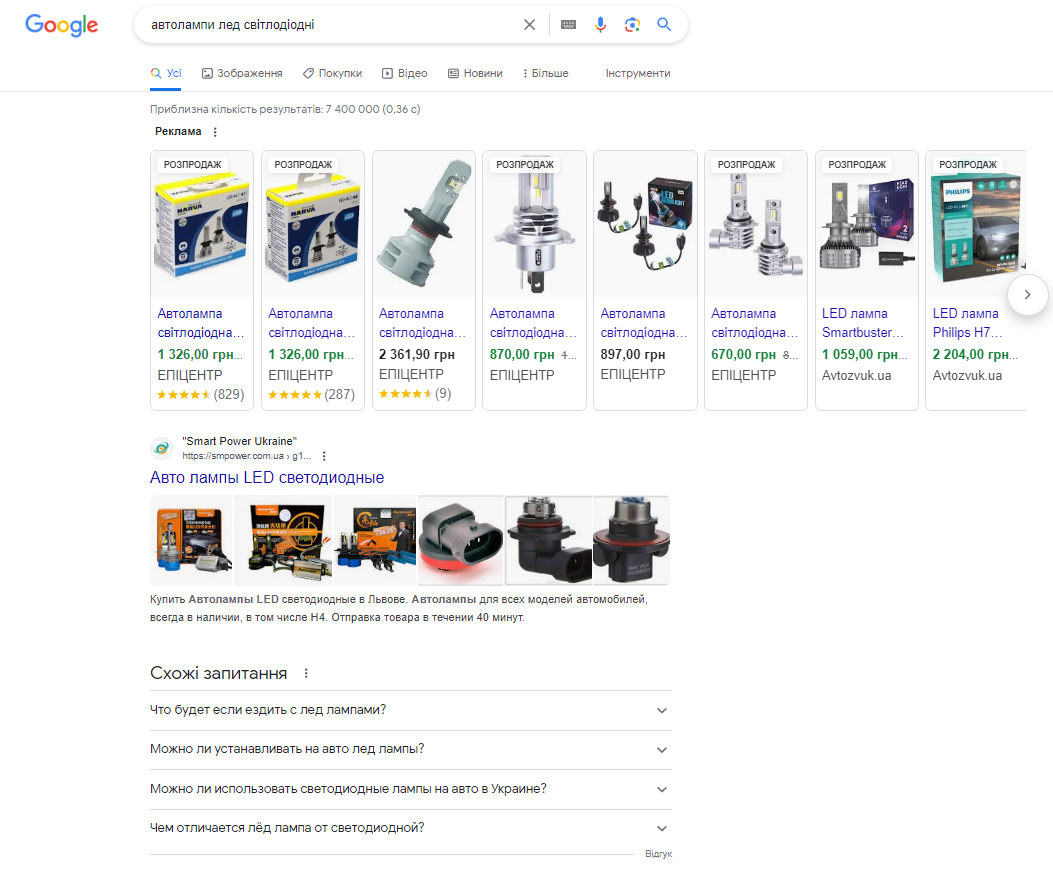Viewport: 1053px width, 888px height.
Task: Open the Авто лампы LED светодиодные result link
Action: coord(267,478)
